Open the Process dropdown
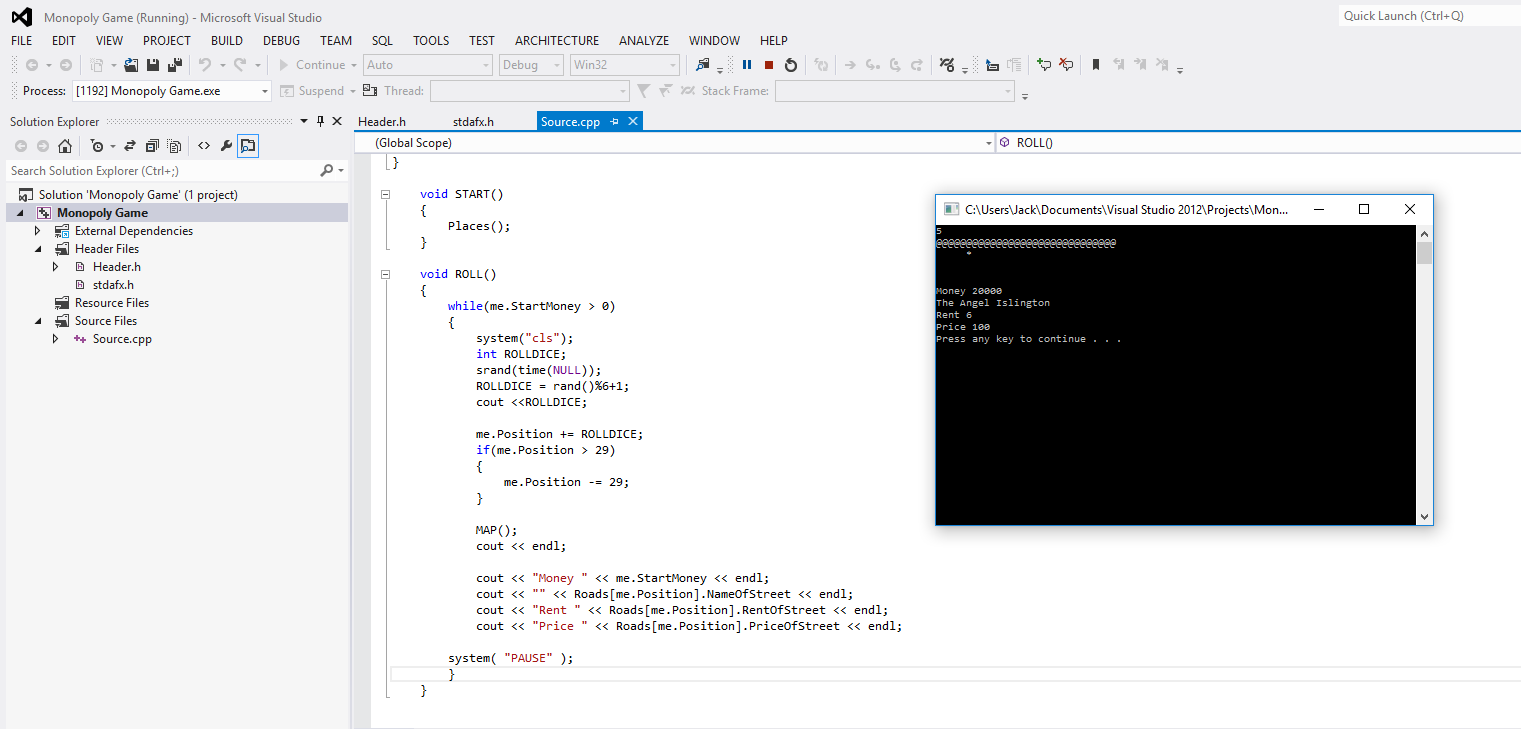1521x729 pixels. [265, 91]
